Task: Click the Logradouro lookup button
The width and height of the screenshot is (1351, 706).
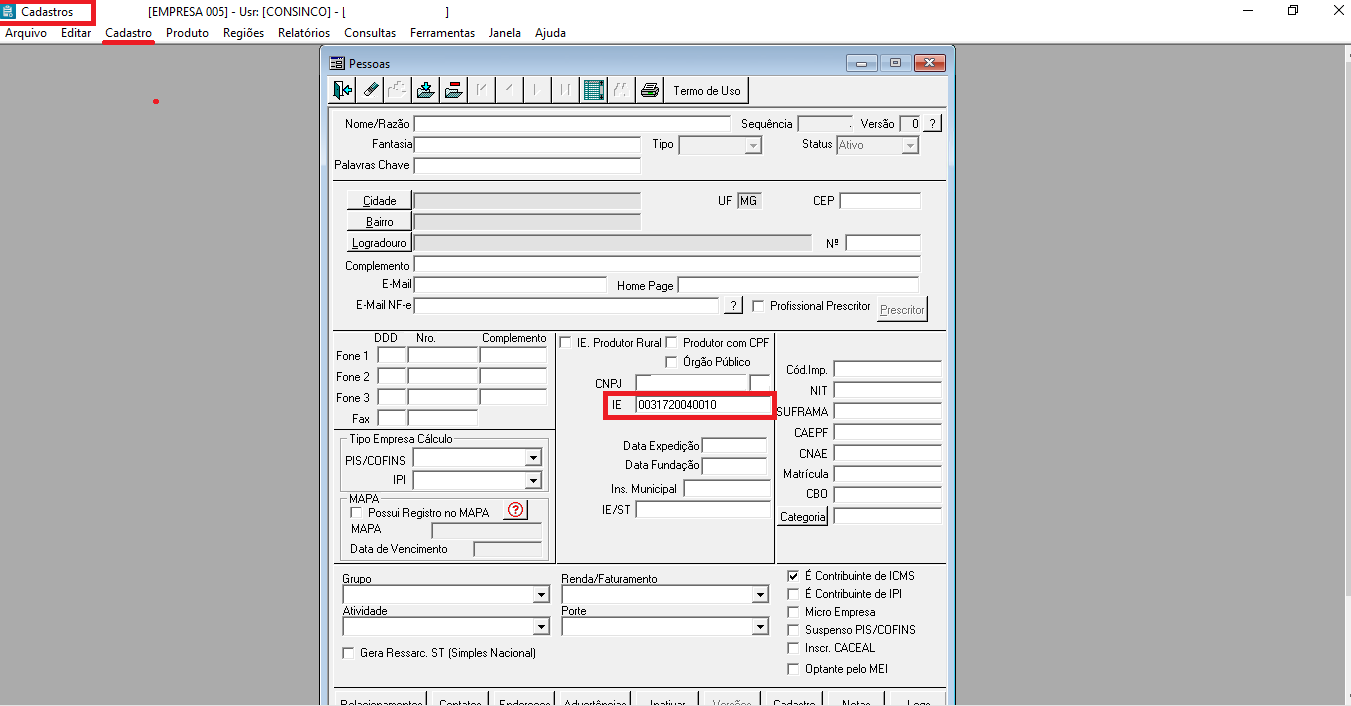Action: (x=379, y=243)
